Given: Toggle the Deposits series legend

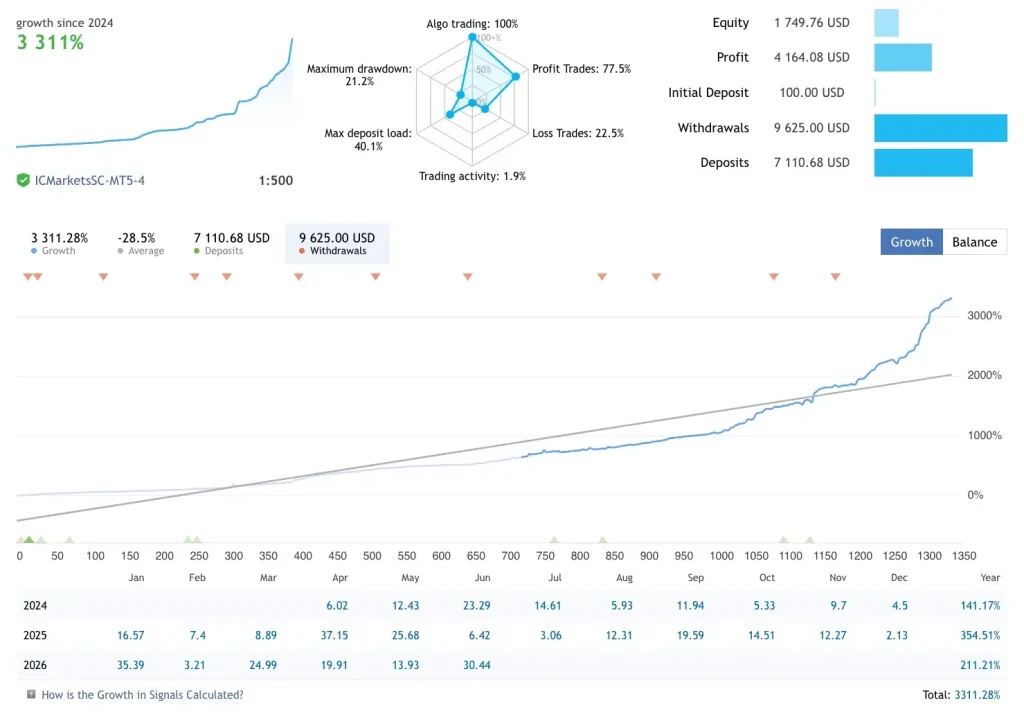Looking at the screenshot, I should [x=231, y=243].
